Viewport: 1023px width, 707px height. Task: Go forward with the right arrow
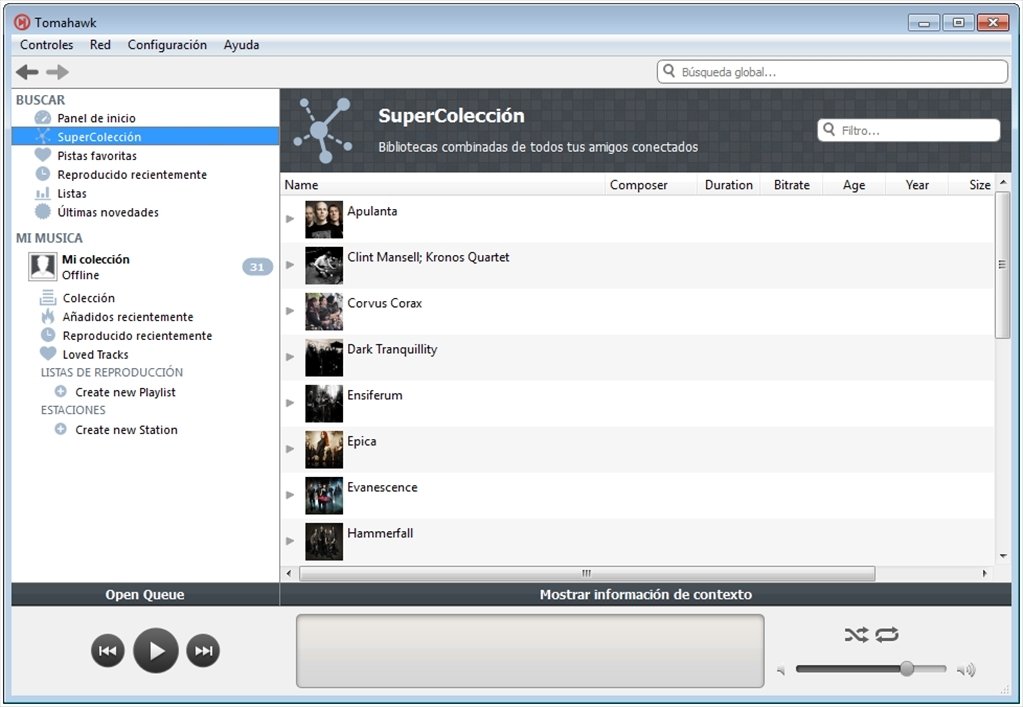pyautogui.click(x=57, y=72)
